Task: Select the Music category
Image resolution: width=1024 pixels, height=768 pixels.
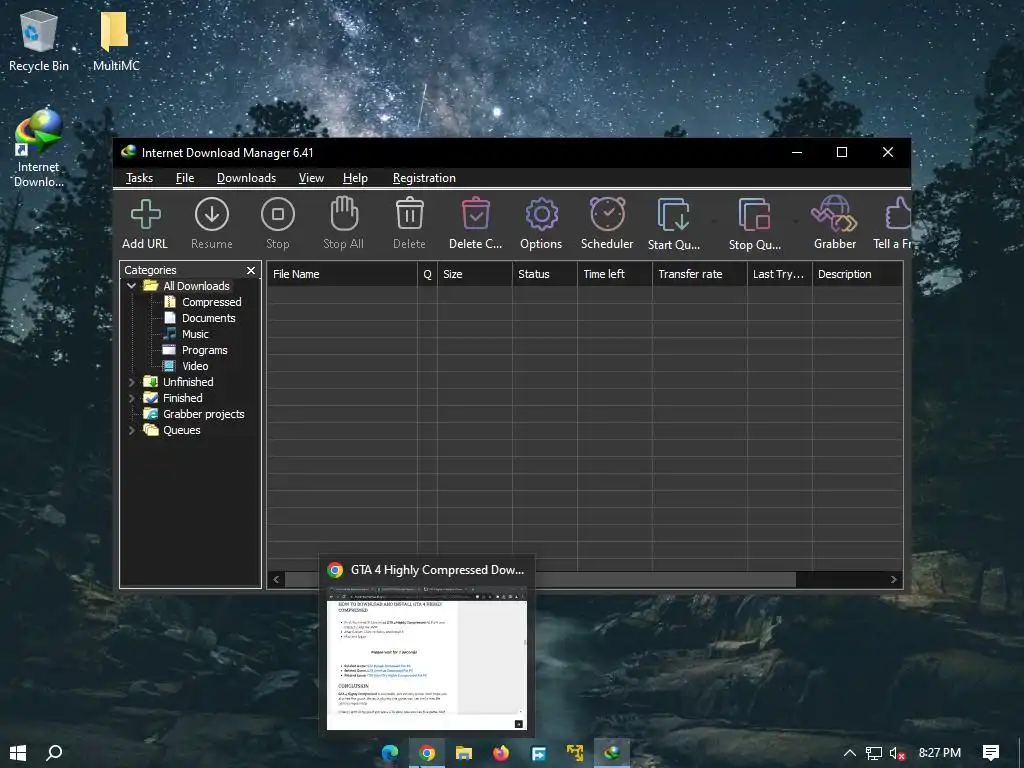Action: 186,334
